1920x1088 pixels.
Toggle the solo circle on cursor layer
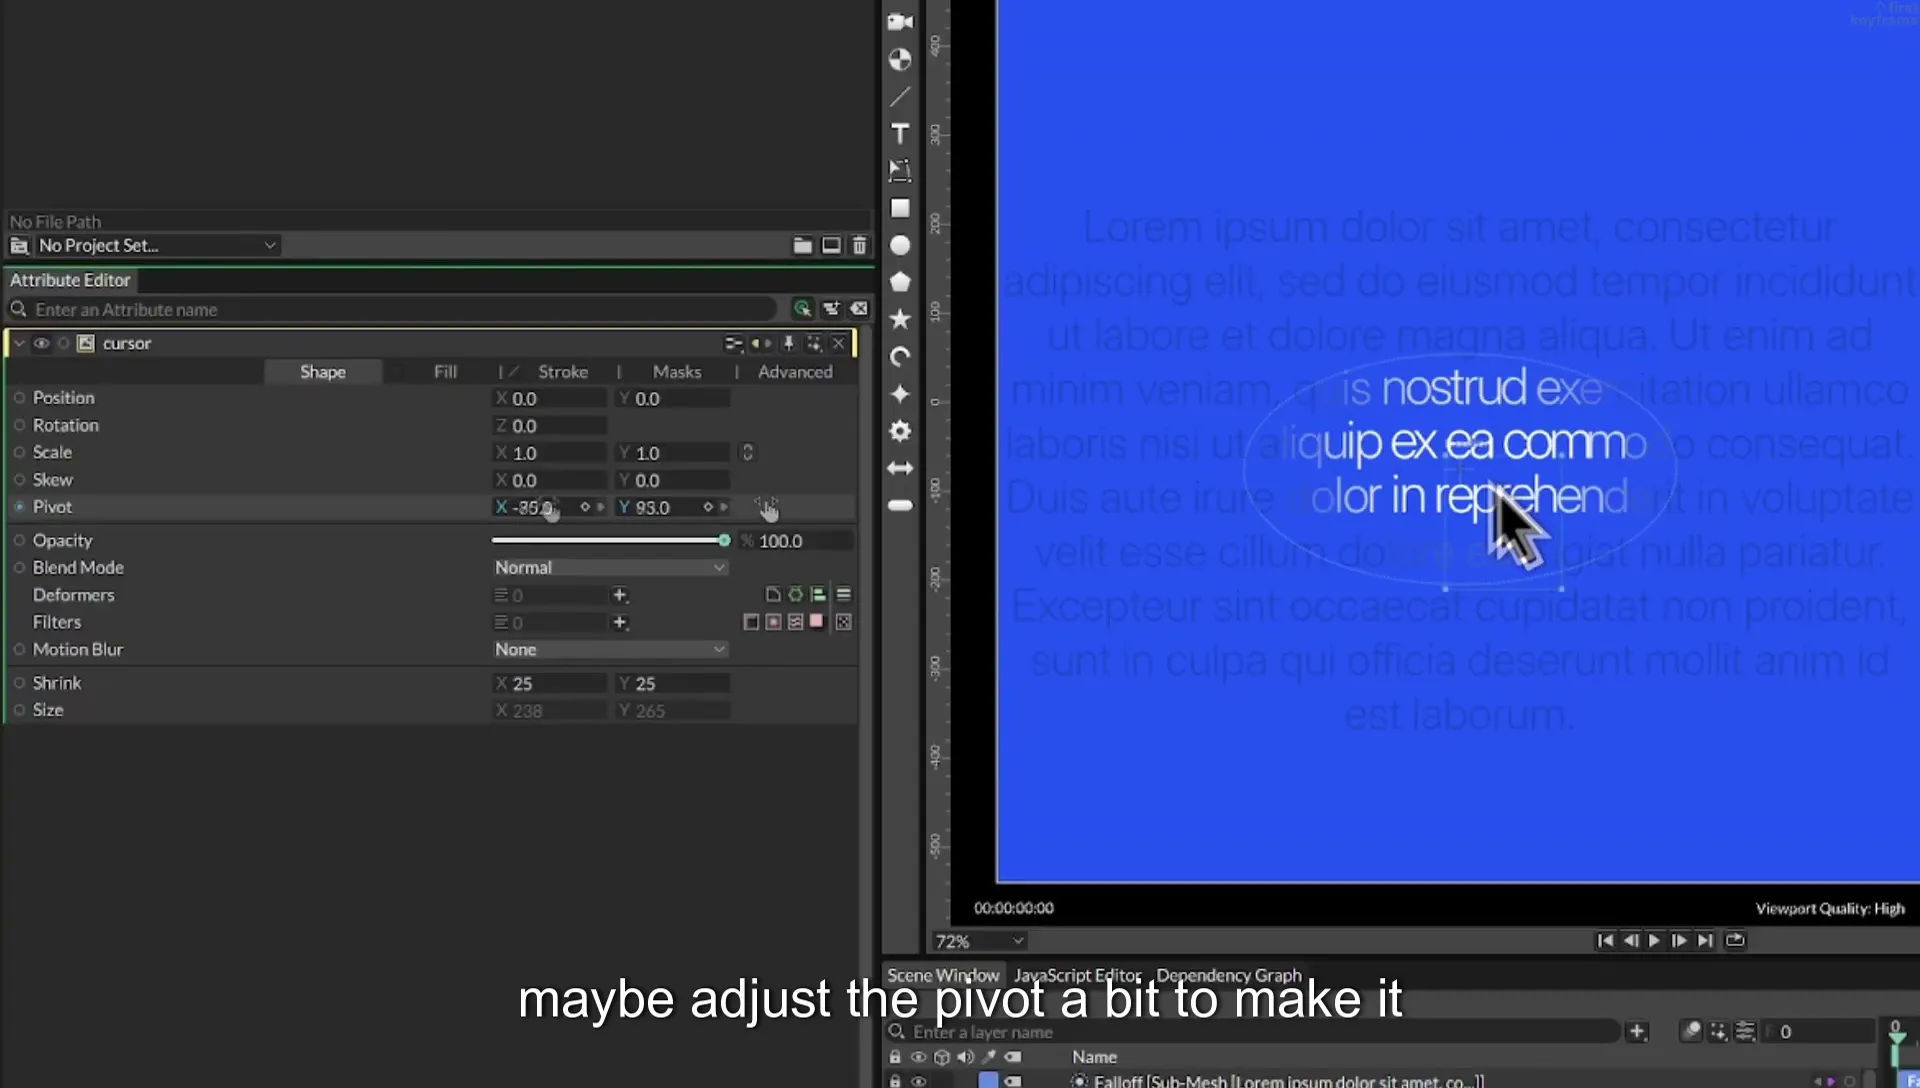point(63,343)
